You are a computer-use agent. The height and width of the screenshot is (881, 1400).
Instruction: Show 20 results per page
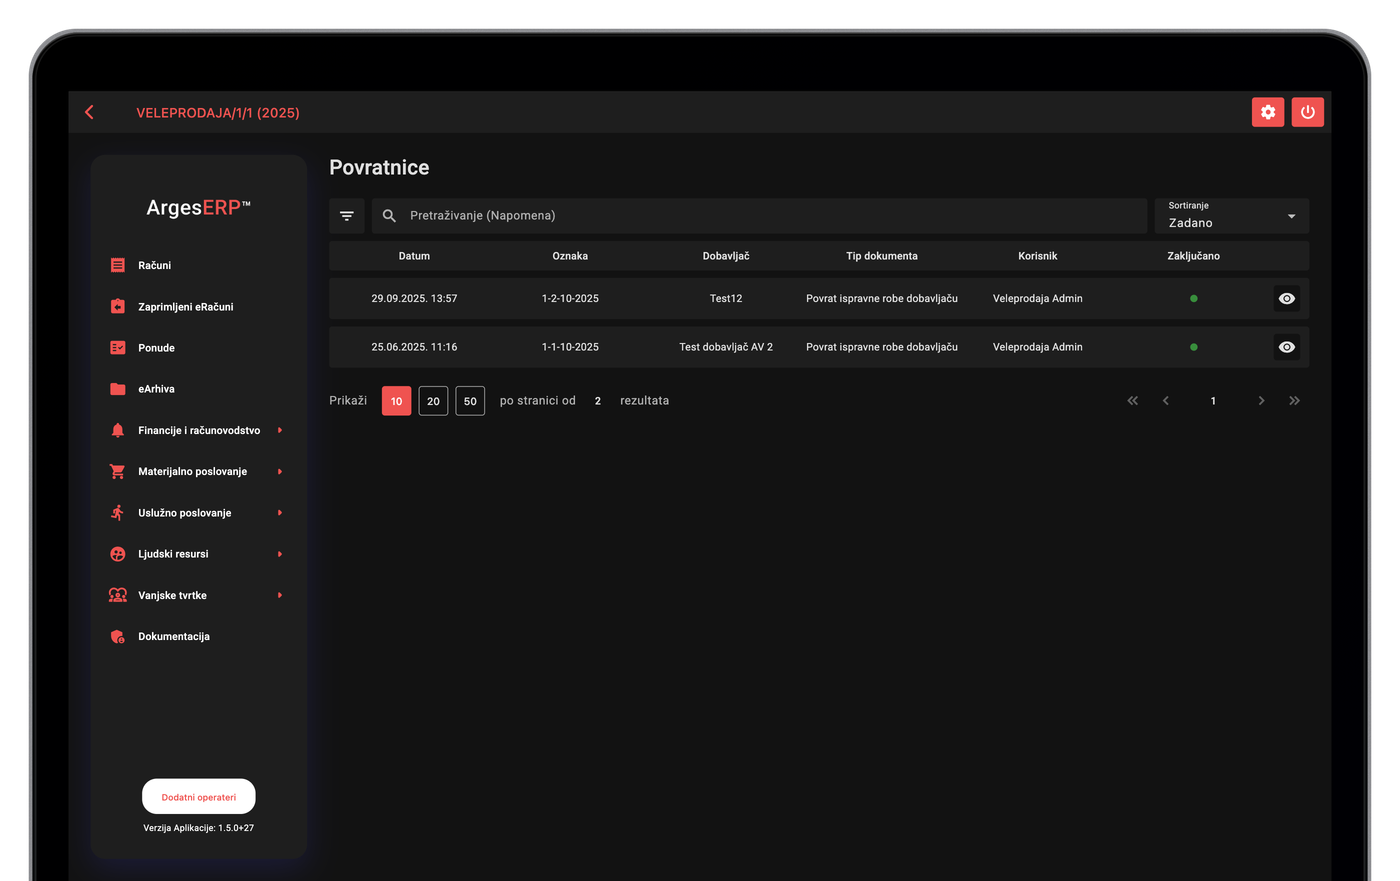click(433, 401)
